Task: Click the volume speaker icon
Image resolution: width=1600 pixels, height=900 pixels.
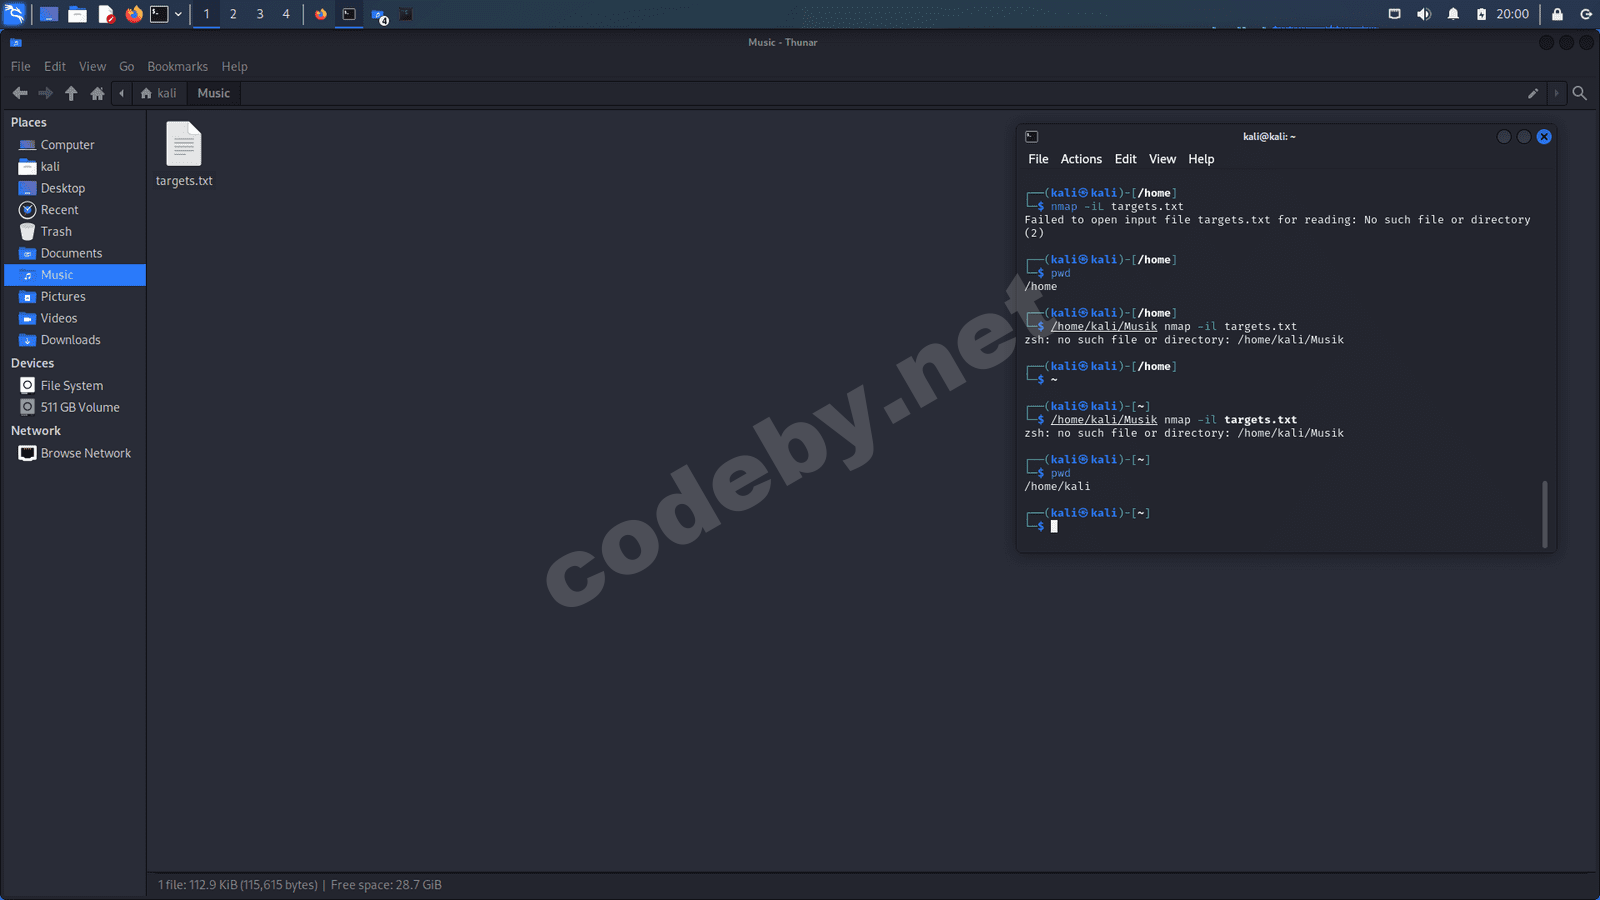Action: (1424, 14)
